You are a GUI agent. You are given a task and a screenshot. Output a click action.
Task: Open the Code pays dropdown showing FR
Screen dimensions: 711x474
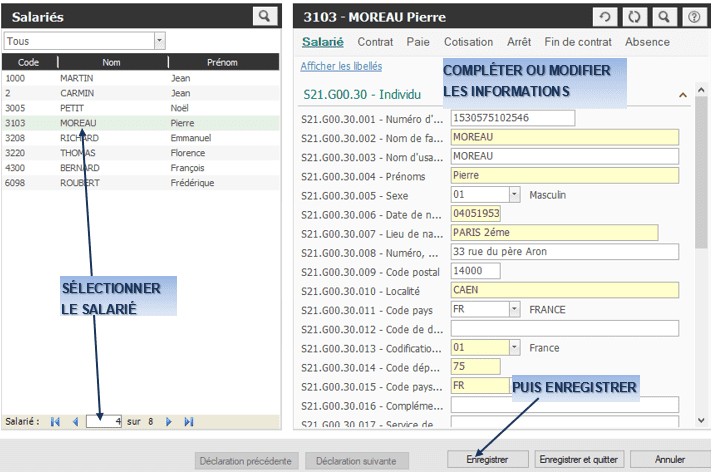click(x=514, y=309)
